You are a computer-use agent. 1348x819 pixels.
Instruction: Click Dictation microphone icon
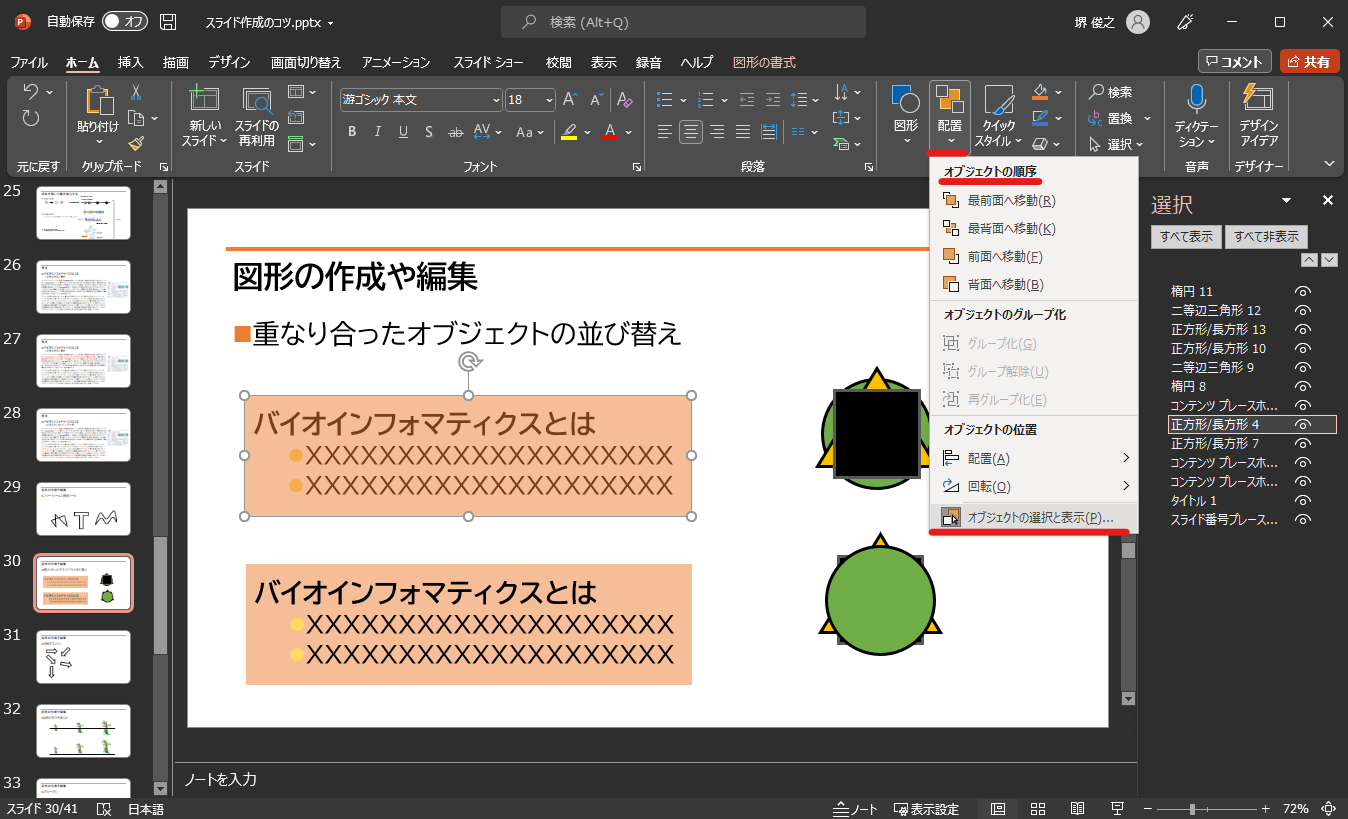(x=1196, y=100)
